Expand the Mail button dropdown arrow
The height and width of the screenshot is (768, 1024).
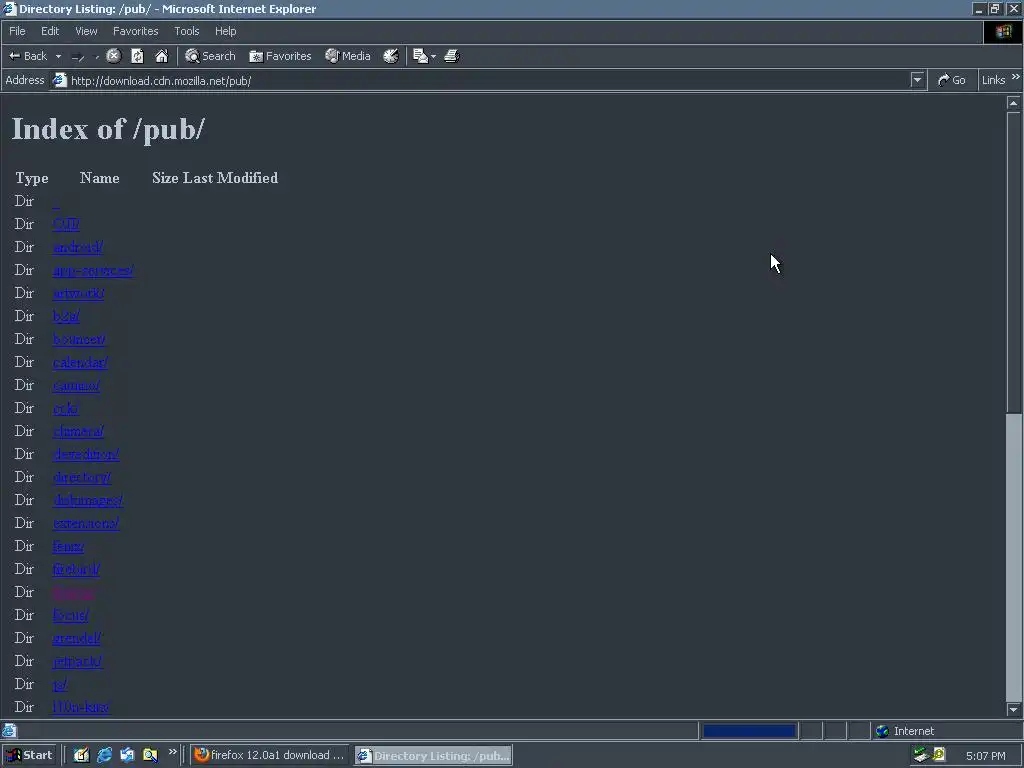pos(434,57)
